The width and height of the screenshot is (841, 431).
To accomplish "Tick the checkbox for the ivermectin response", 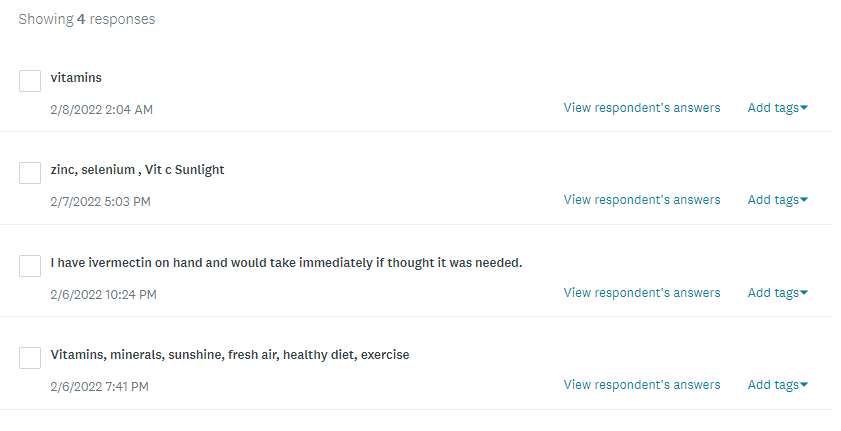I will click(x=30, y=266).
